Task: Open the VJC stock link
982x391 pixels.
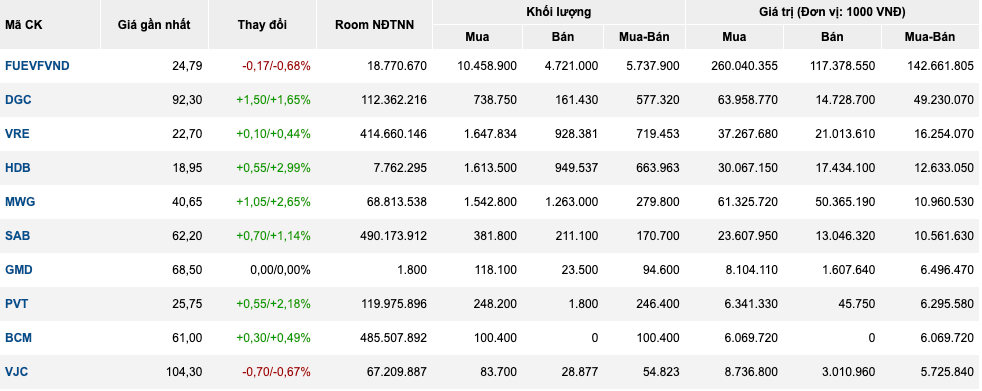Action: coord(16,371)
